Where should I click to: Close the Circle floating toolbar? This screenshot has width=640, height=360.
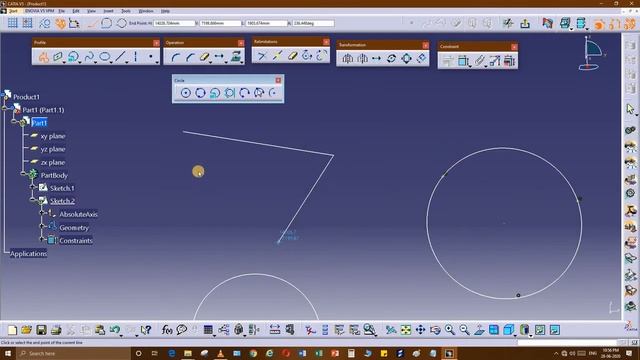tap(278, 80)
